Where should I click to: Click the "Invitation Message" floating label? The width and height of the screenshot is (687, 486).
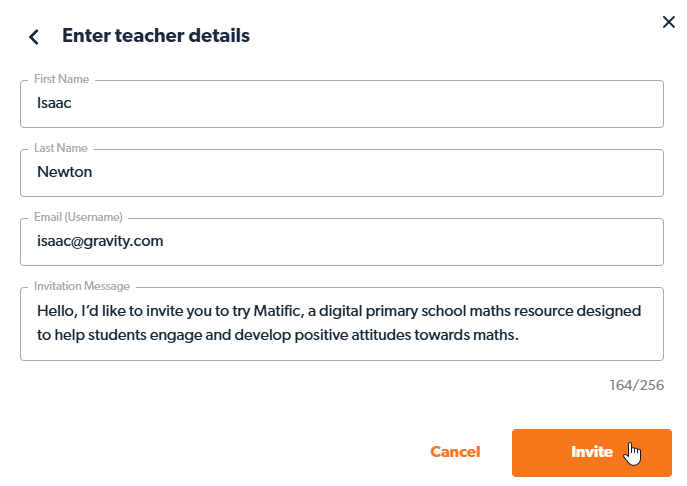pyautogui.click(x=82, y=286)
